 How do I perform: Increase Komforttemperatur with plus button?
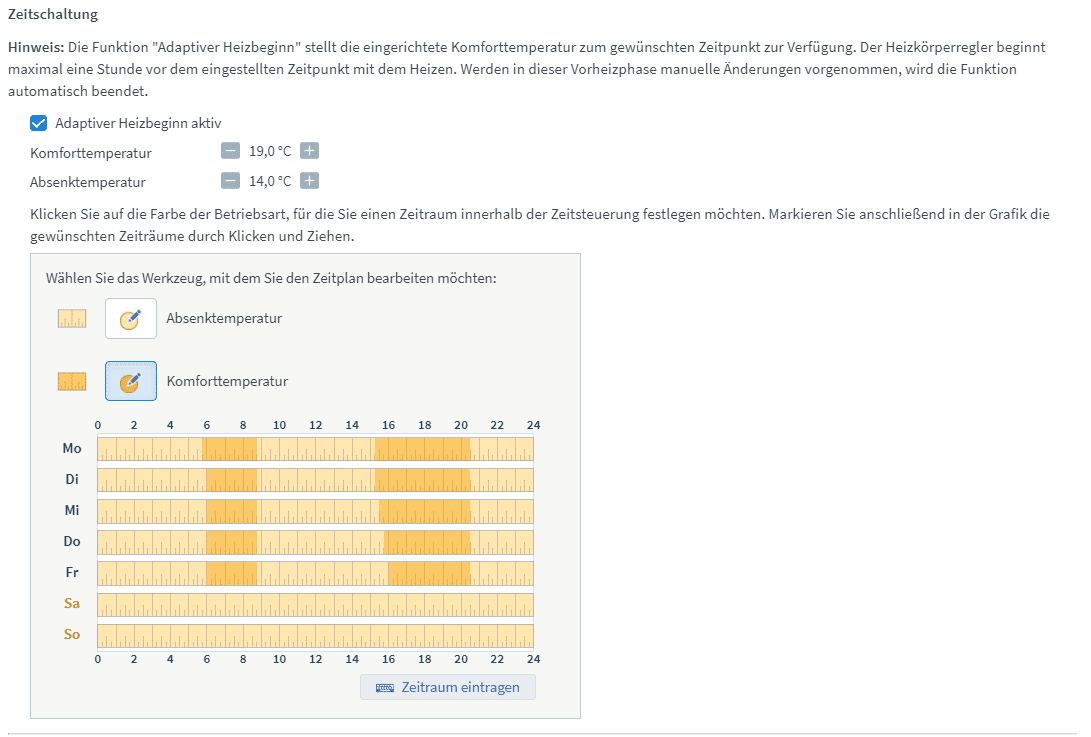pos(310,151)
